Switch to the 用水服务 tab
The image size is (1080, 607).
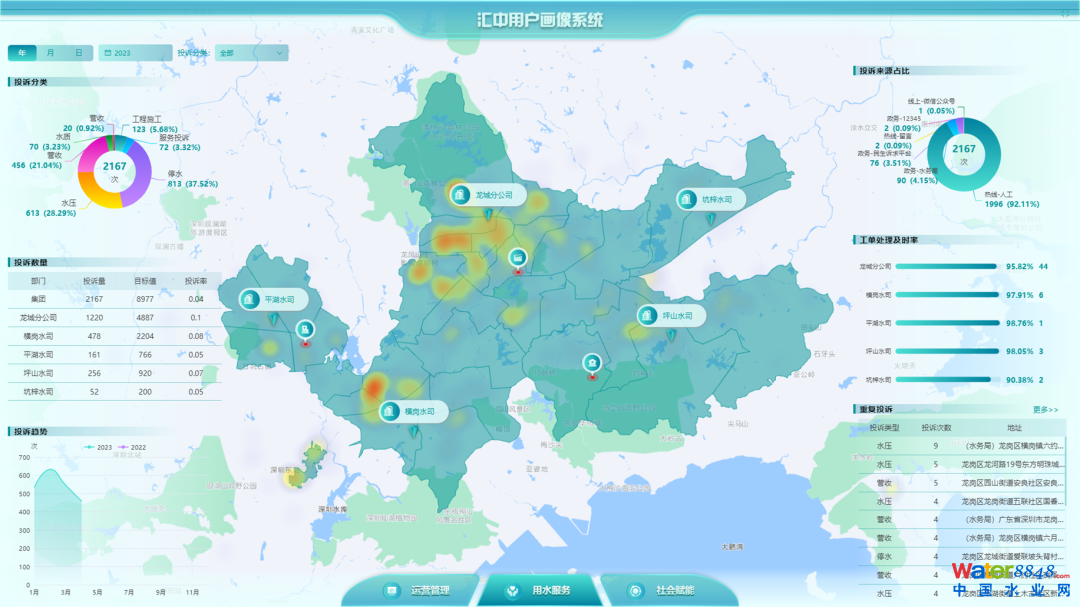pyautogui.click(x=540, y=590)
